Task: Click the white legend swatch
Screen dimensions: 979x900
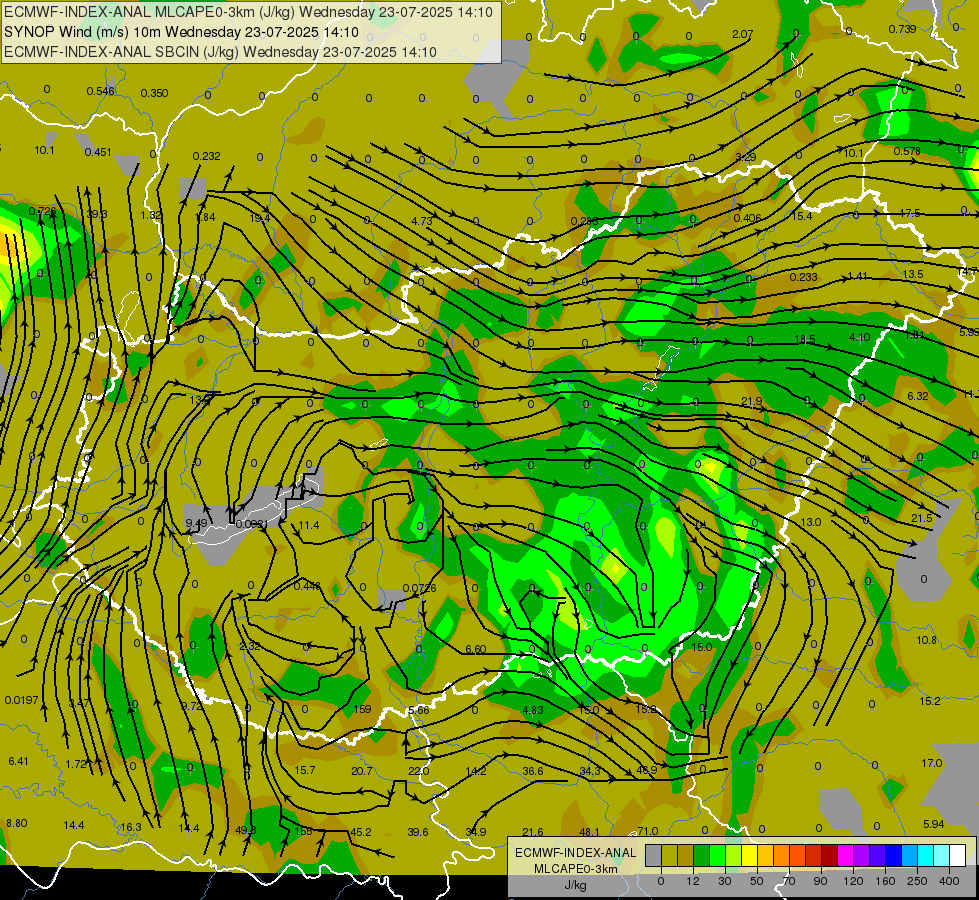Action: point(958,856)
